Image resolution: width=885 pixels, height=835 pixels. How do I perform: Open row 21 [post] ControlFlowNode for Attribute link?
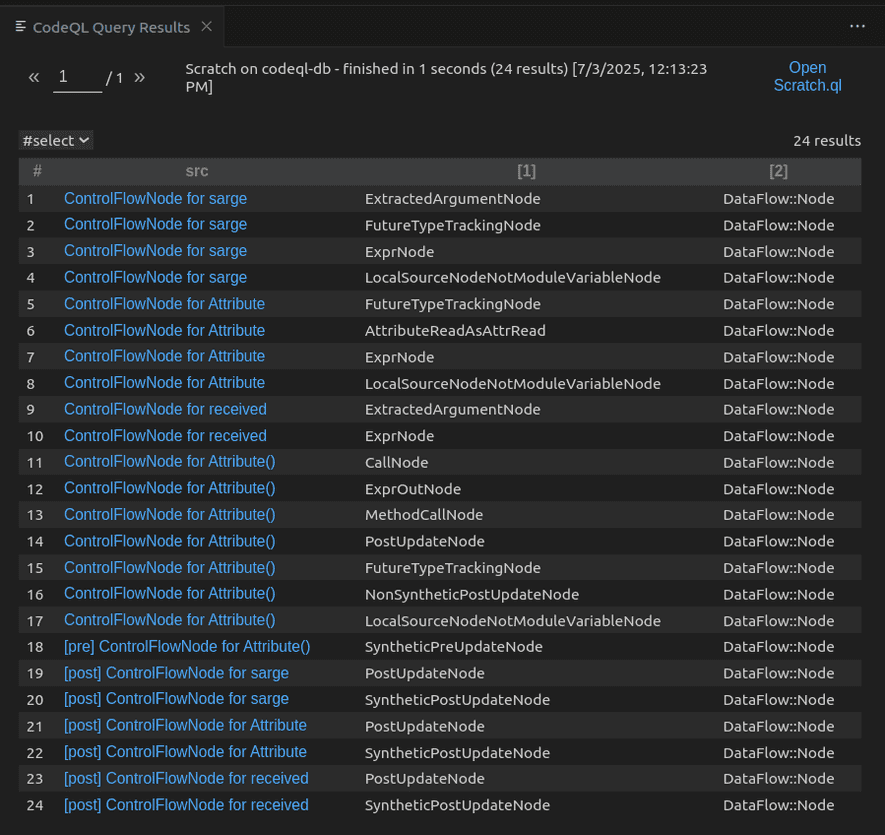[185, 726]
